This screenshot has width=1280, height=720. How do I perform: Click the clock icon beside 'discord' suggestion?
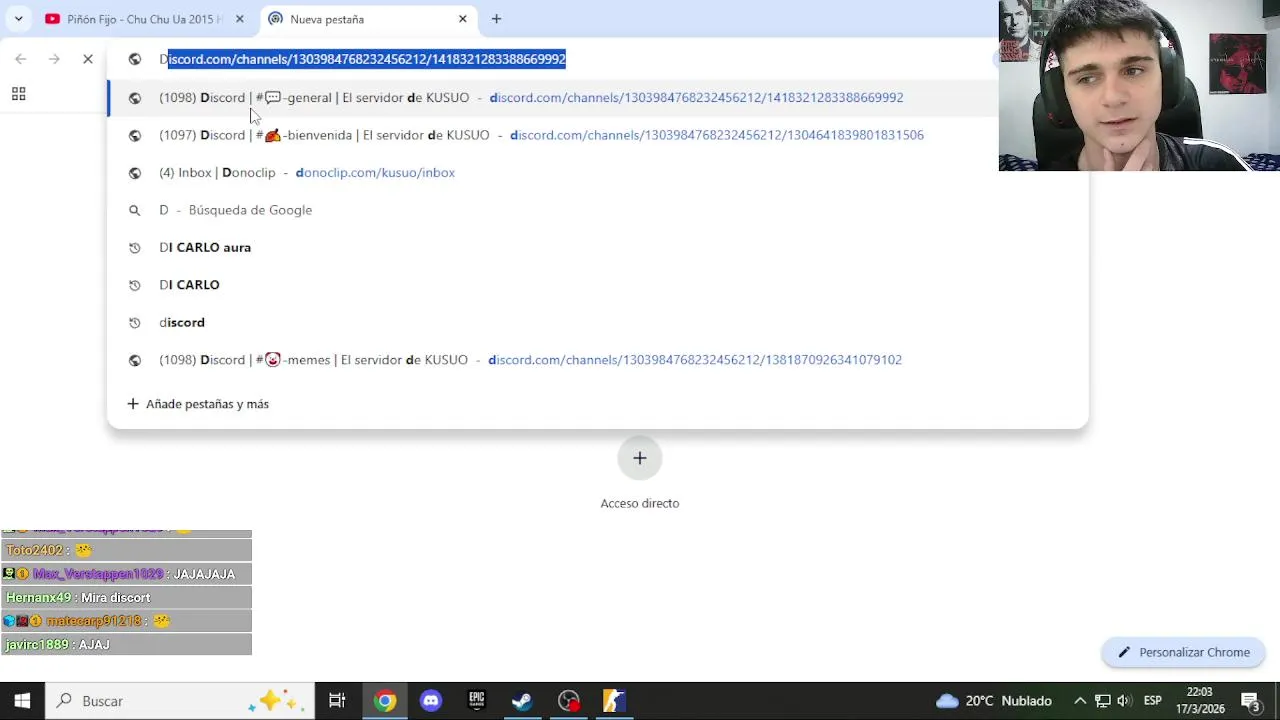(x=135, y=322)
